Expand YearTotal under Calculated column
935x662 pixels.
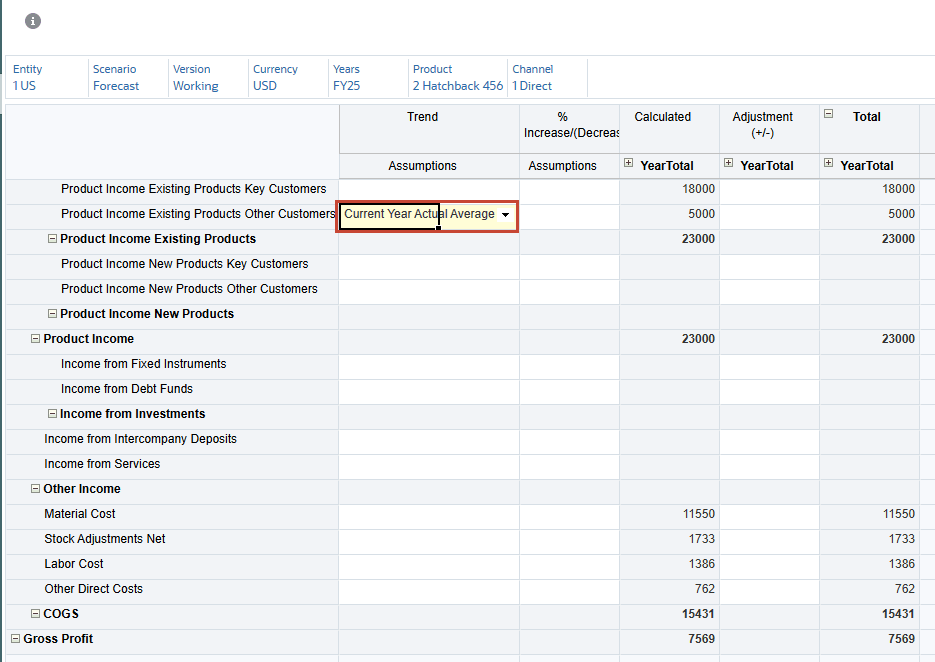point(629,163)
